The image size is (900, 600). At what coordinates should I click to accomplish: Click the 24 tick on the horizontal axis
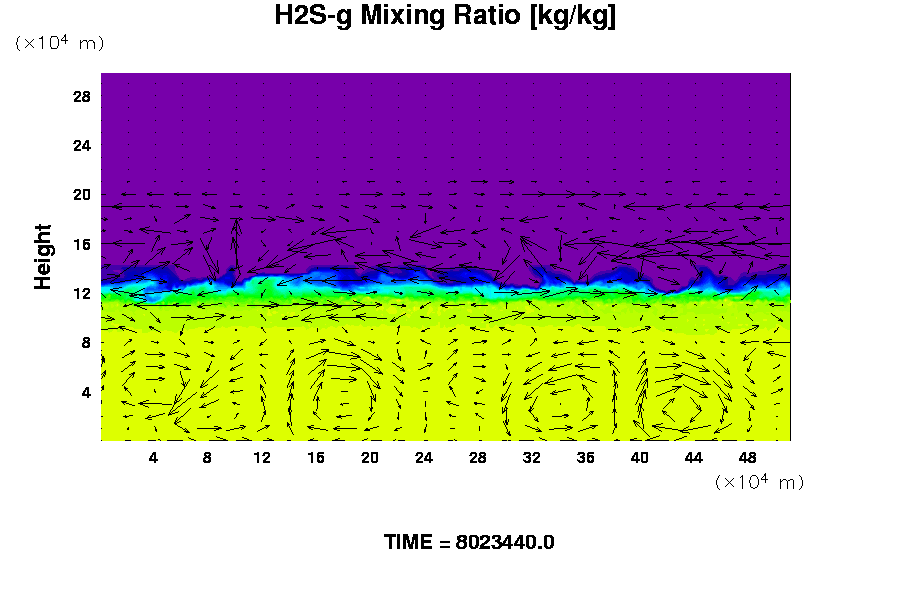(x=424, y=458)
